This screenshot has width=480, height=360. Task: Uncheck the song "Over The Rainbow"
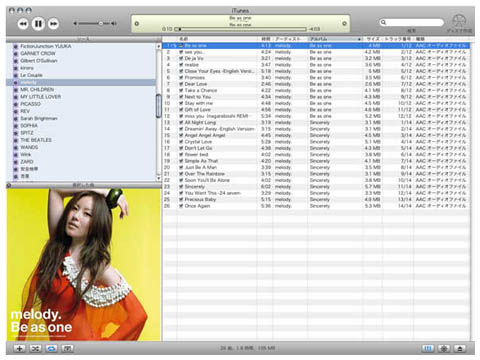(181, 174)
